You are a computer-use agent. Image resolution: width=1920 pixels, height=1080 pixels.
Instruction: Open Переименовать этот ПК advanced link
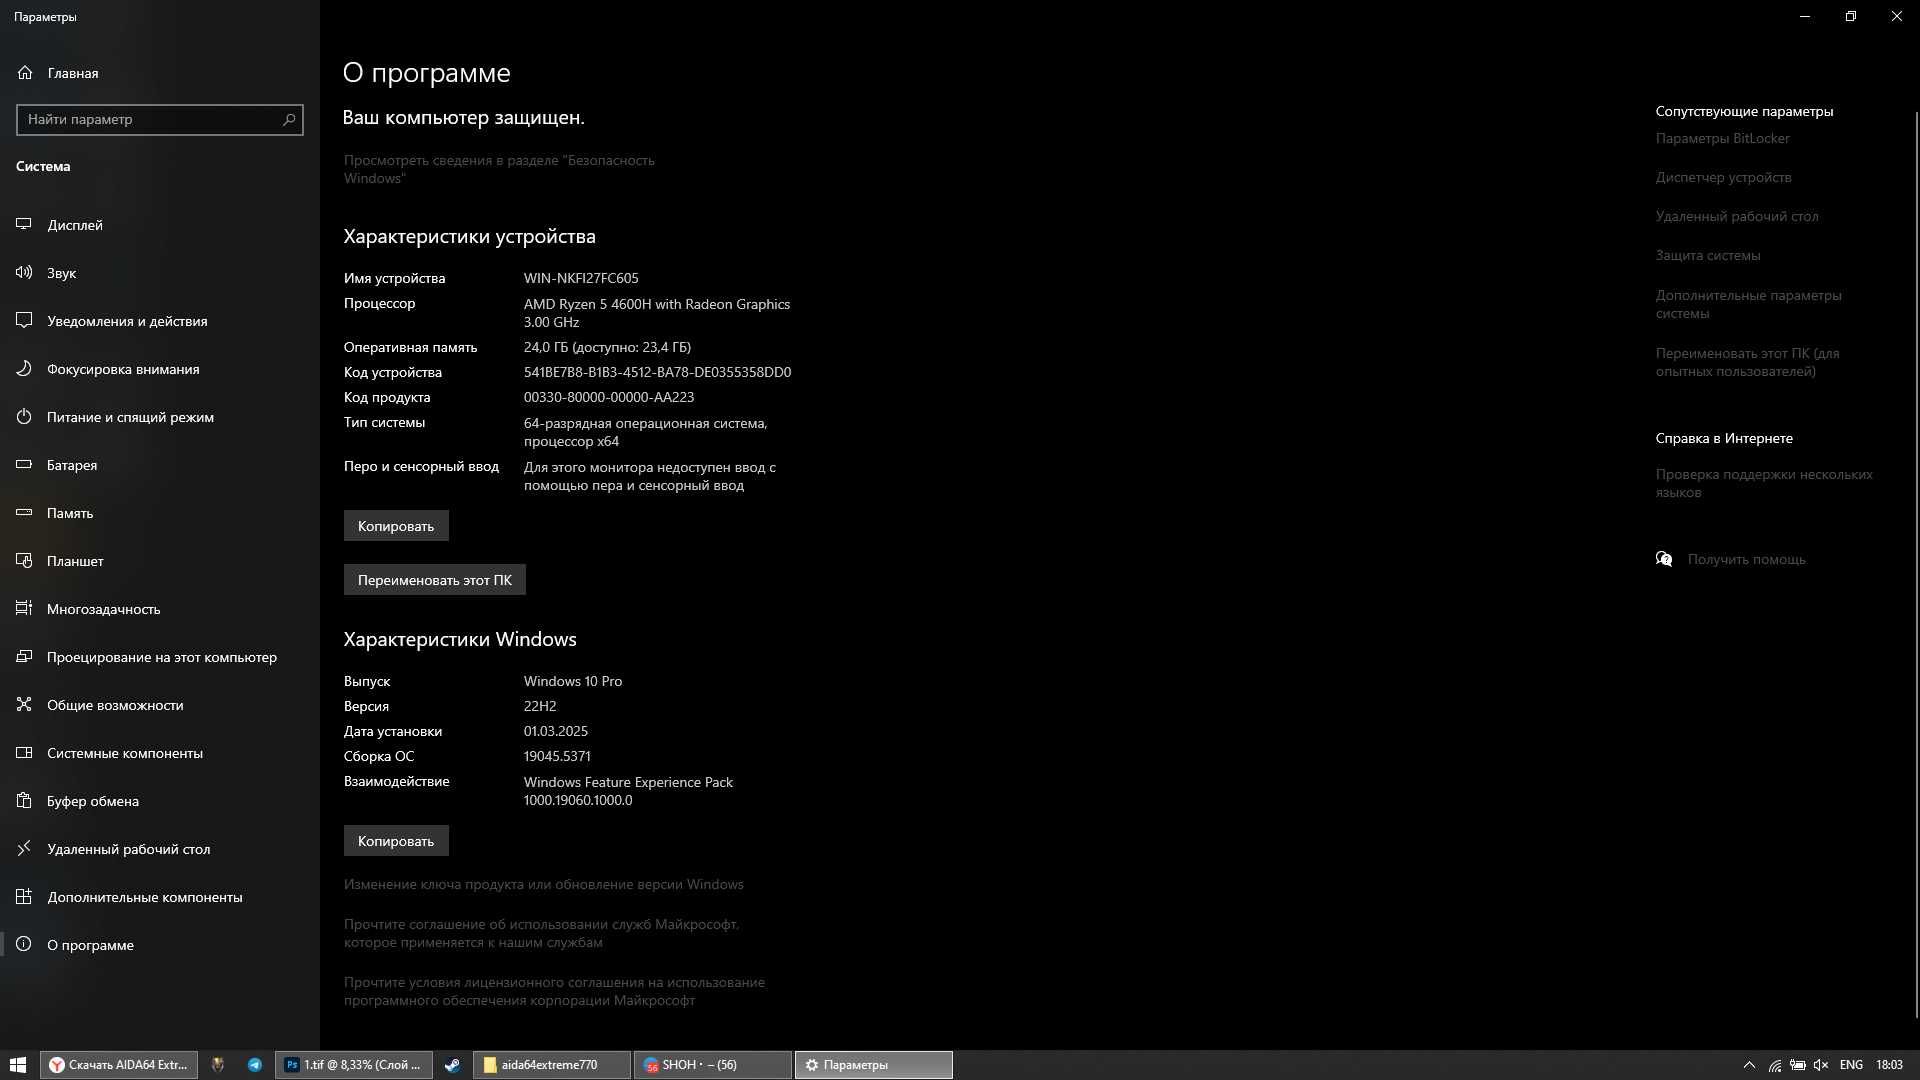[1747, 362]
